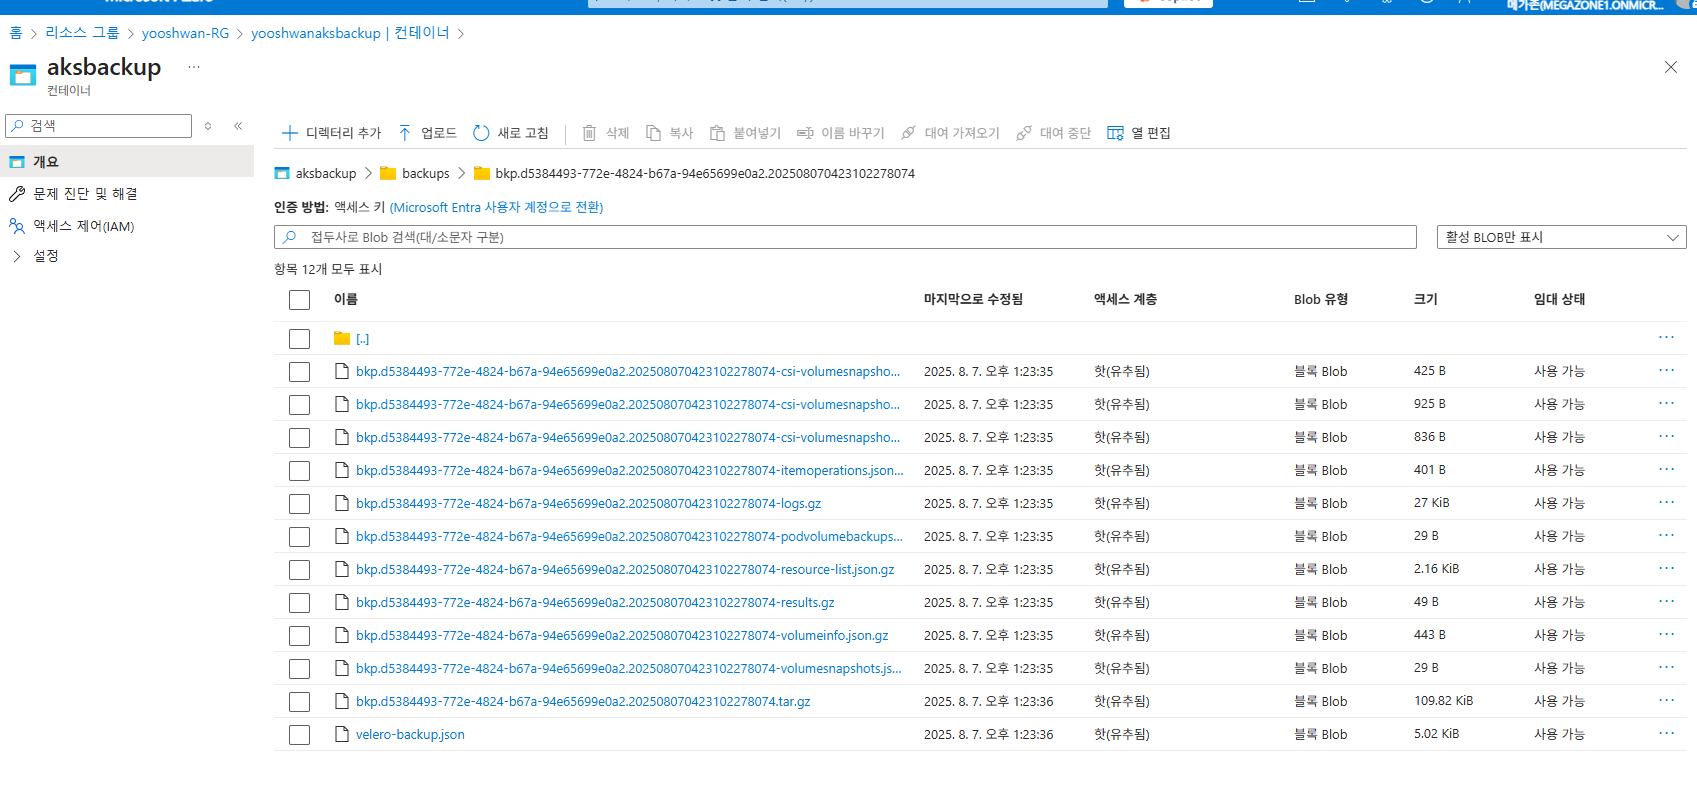Toggle the select-all checkbox in the header
Viewport: 1697px width, 803px height.
299,300
